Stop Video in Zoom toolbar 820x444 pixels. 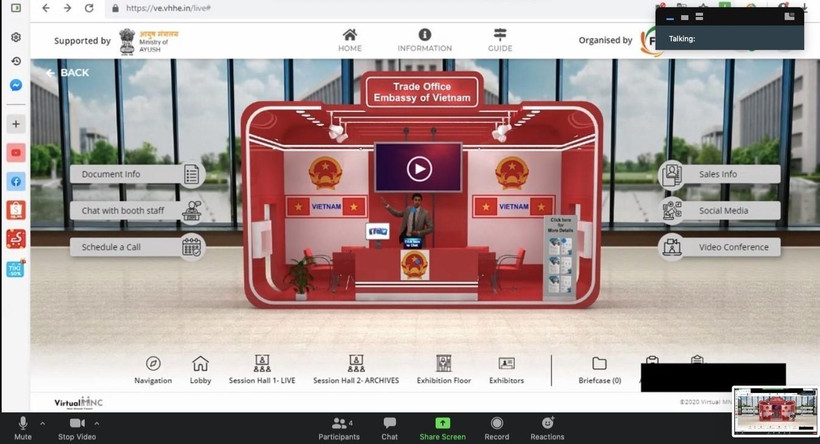[76, 424]
